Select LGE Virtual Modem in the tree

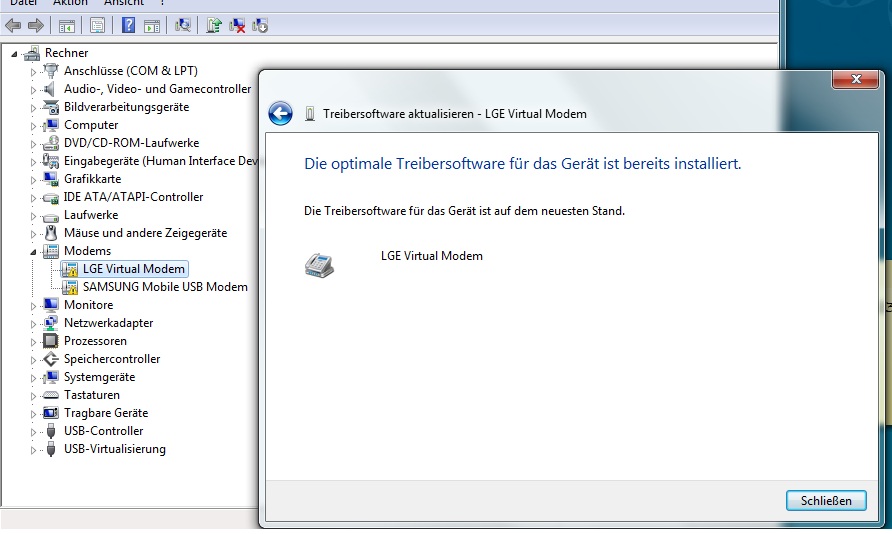(134, 269)
